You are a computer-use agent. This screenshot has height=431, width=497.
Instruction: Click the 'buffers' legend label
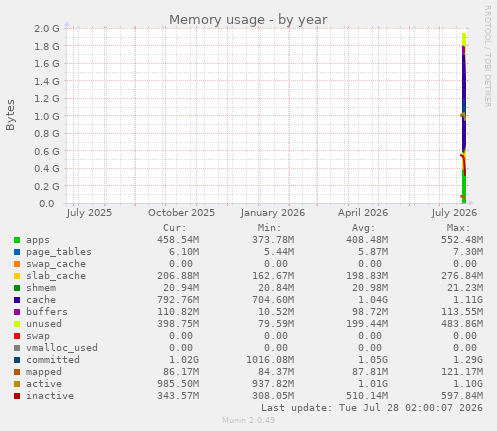click(x=47, y=312)
